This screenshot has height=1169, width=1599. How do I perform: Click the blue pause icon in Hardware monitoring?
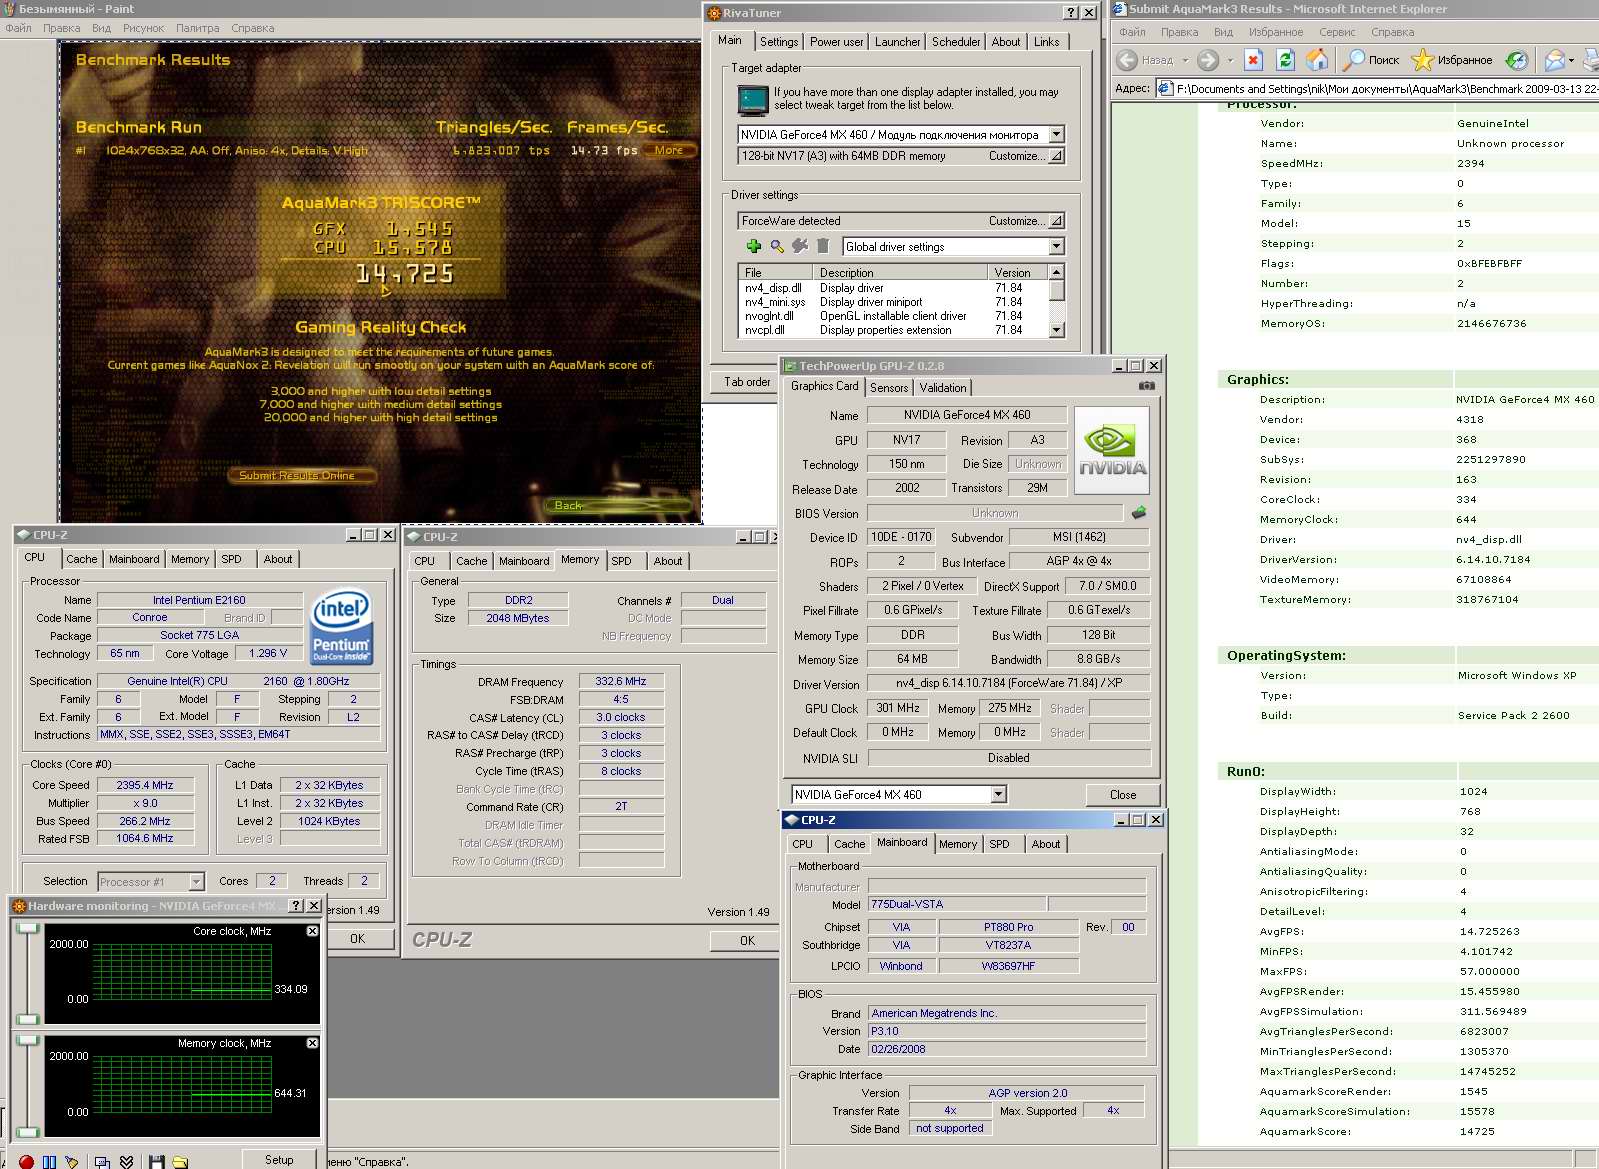[x=49, y=1161]
